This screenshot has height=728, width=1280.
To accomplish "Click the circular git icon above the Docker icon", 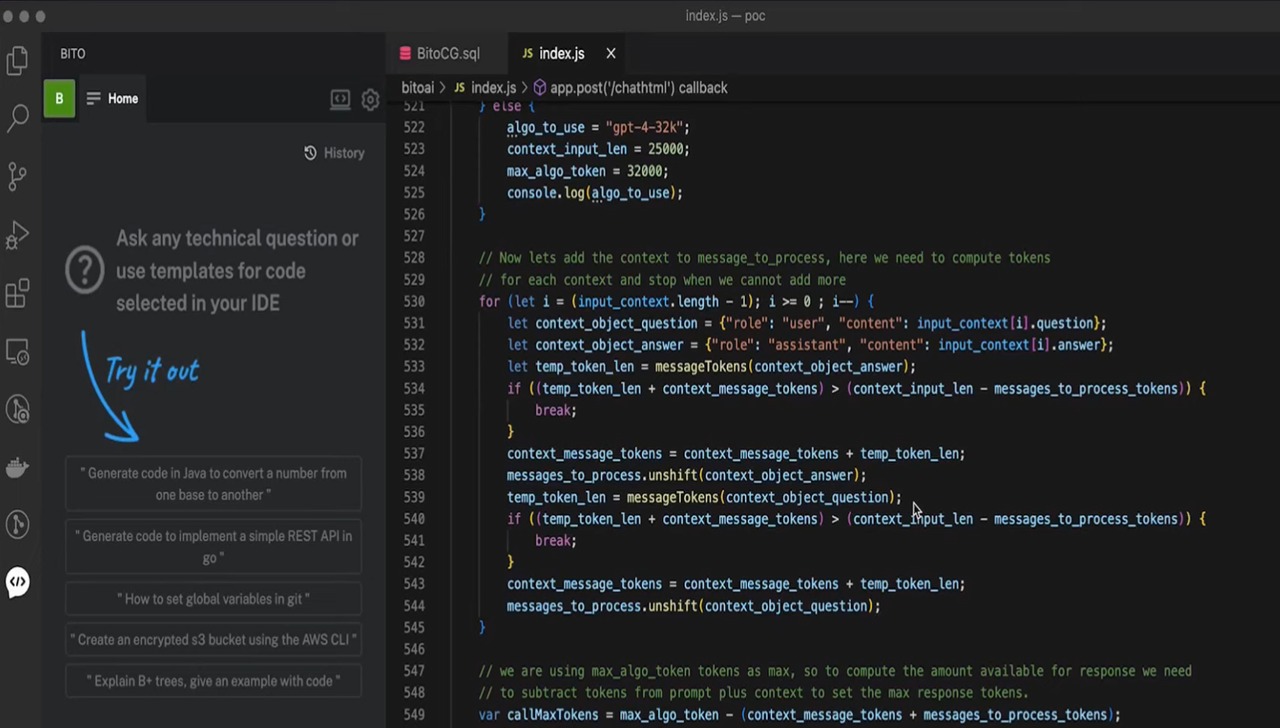I will pyautogui.click(x=17, y=409).
